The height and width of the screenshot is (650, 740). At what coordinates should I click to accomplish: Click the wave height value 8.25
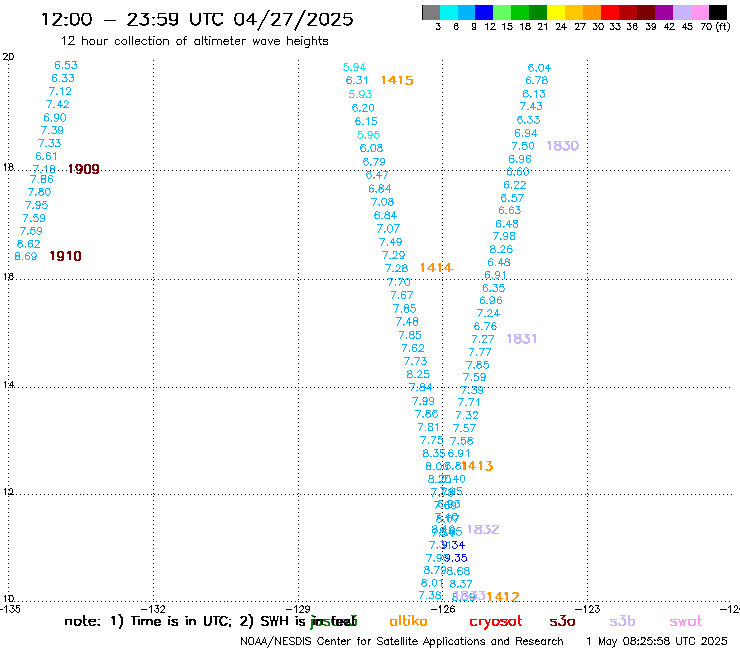click(x=418, y=374)
